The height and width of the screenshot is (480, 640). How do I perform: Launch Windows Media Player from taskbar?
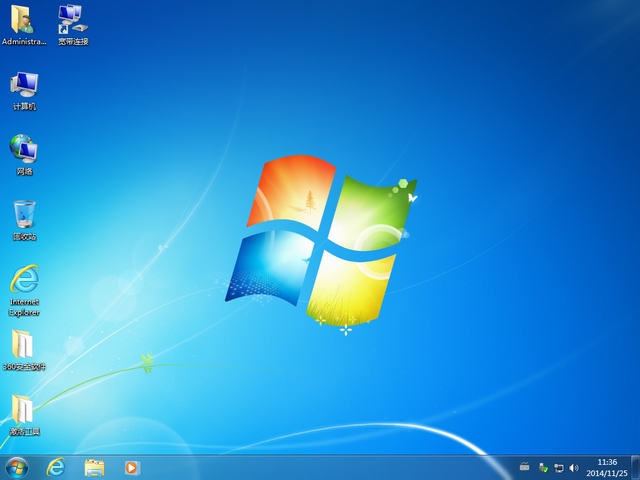coord(132,467)
